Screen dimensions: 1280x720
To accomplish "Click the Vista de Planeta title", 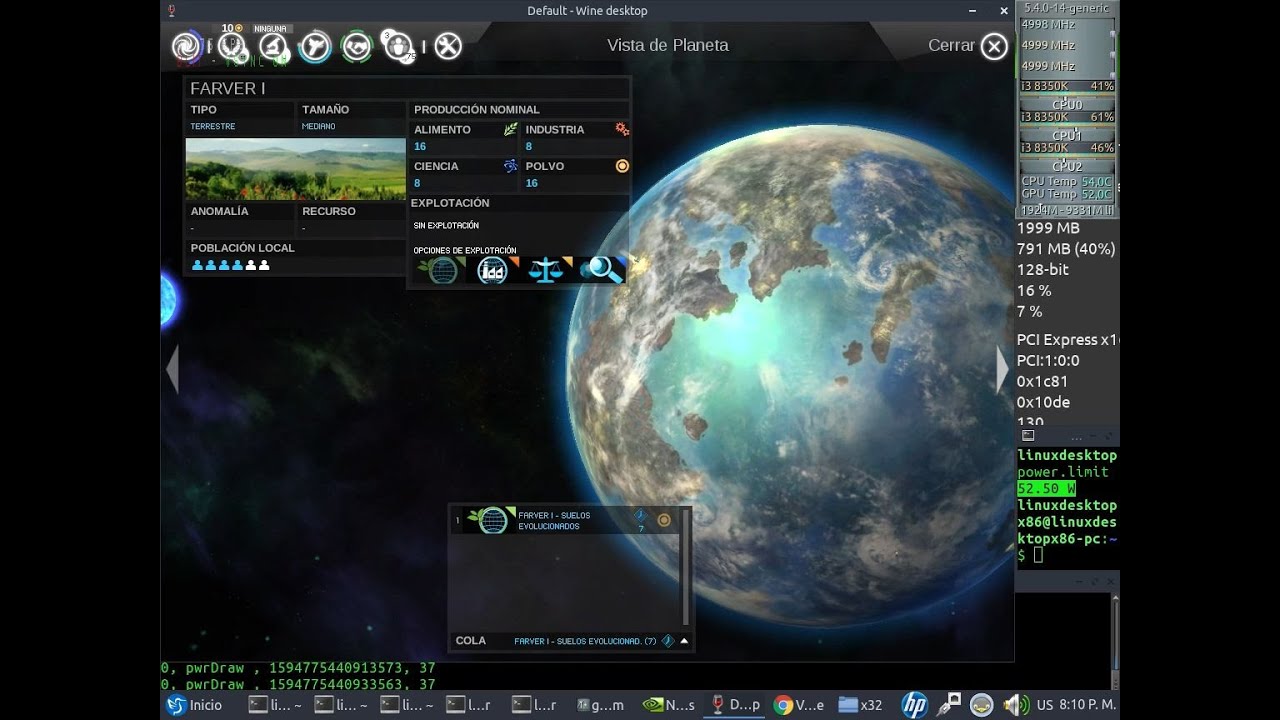I will click(668, 45).
